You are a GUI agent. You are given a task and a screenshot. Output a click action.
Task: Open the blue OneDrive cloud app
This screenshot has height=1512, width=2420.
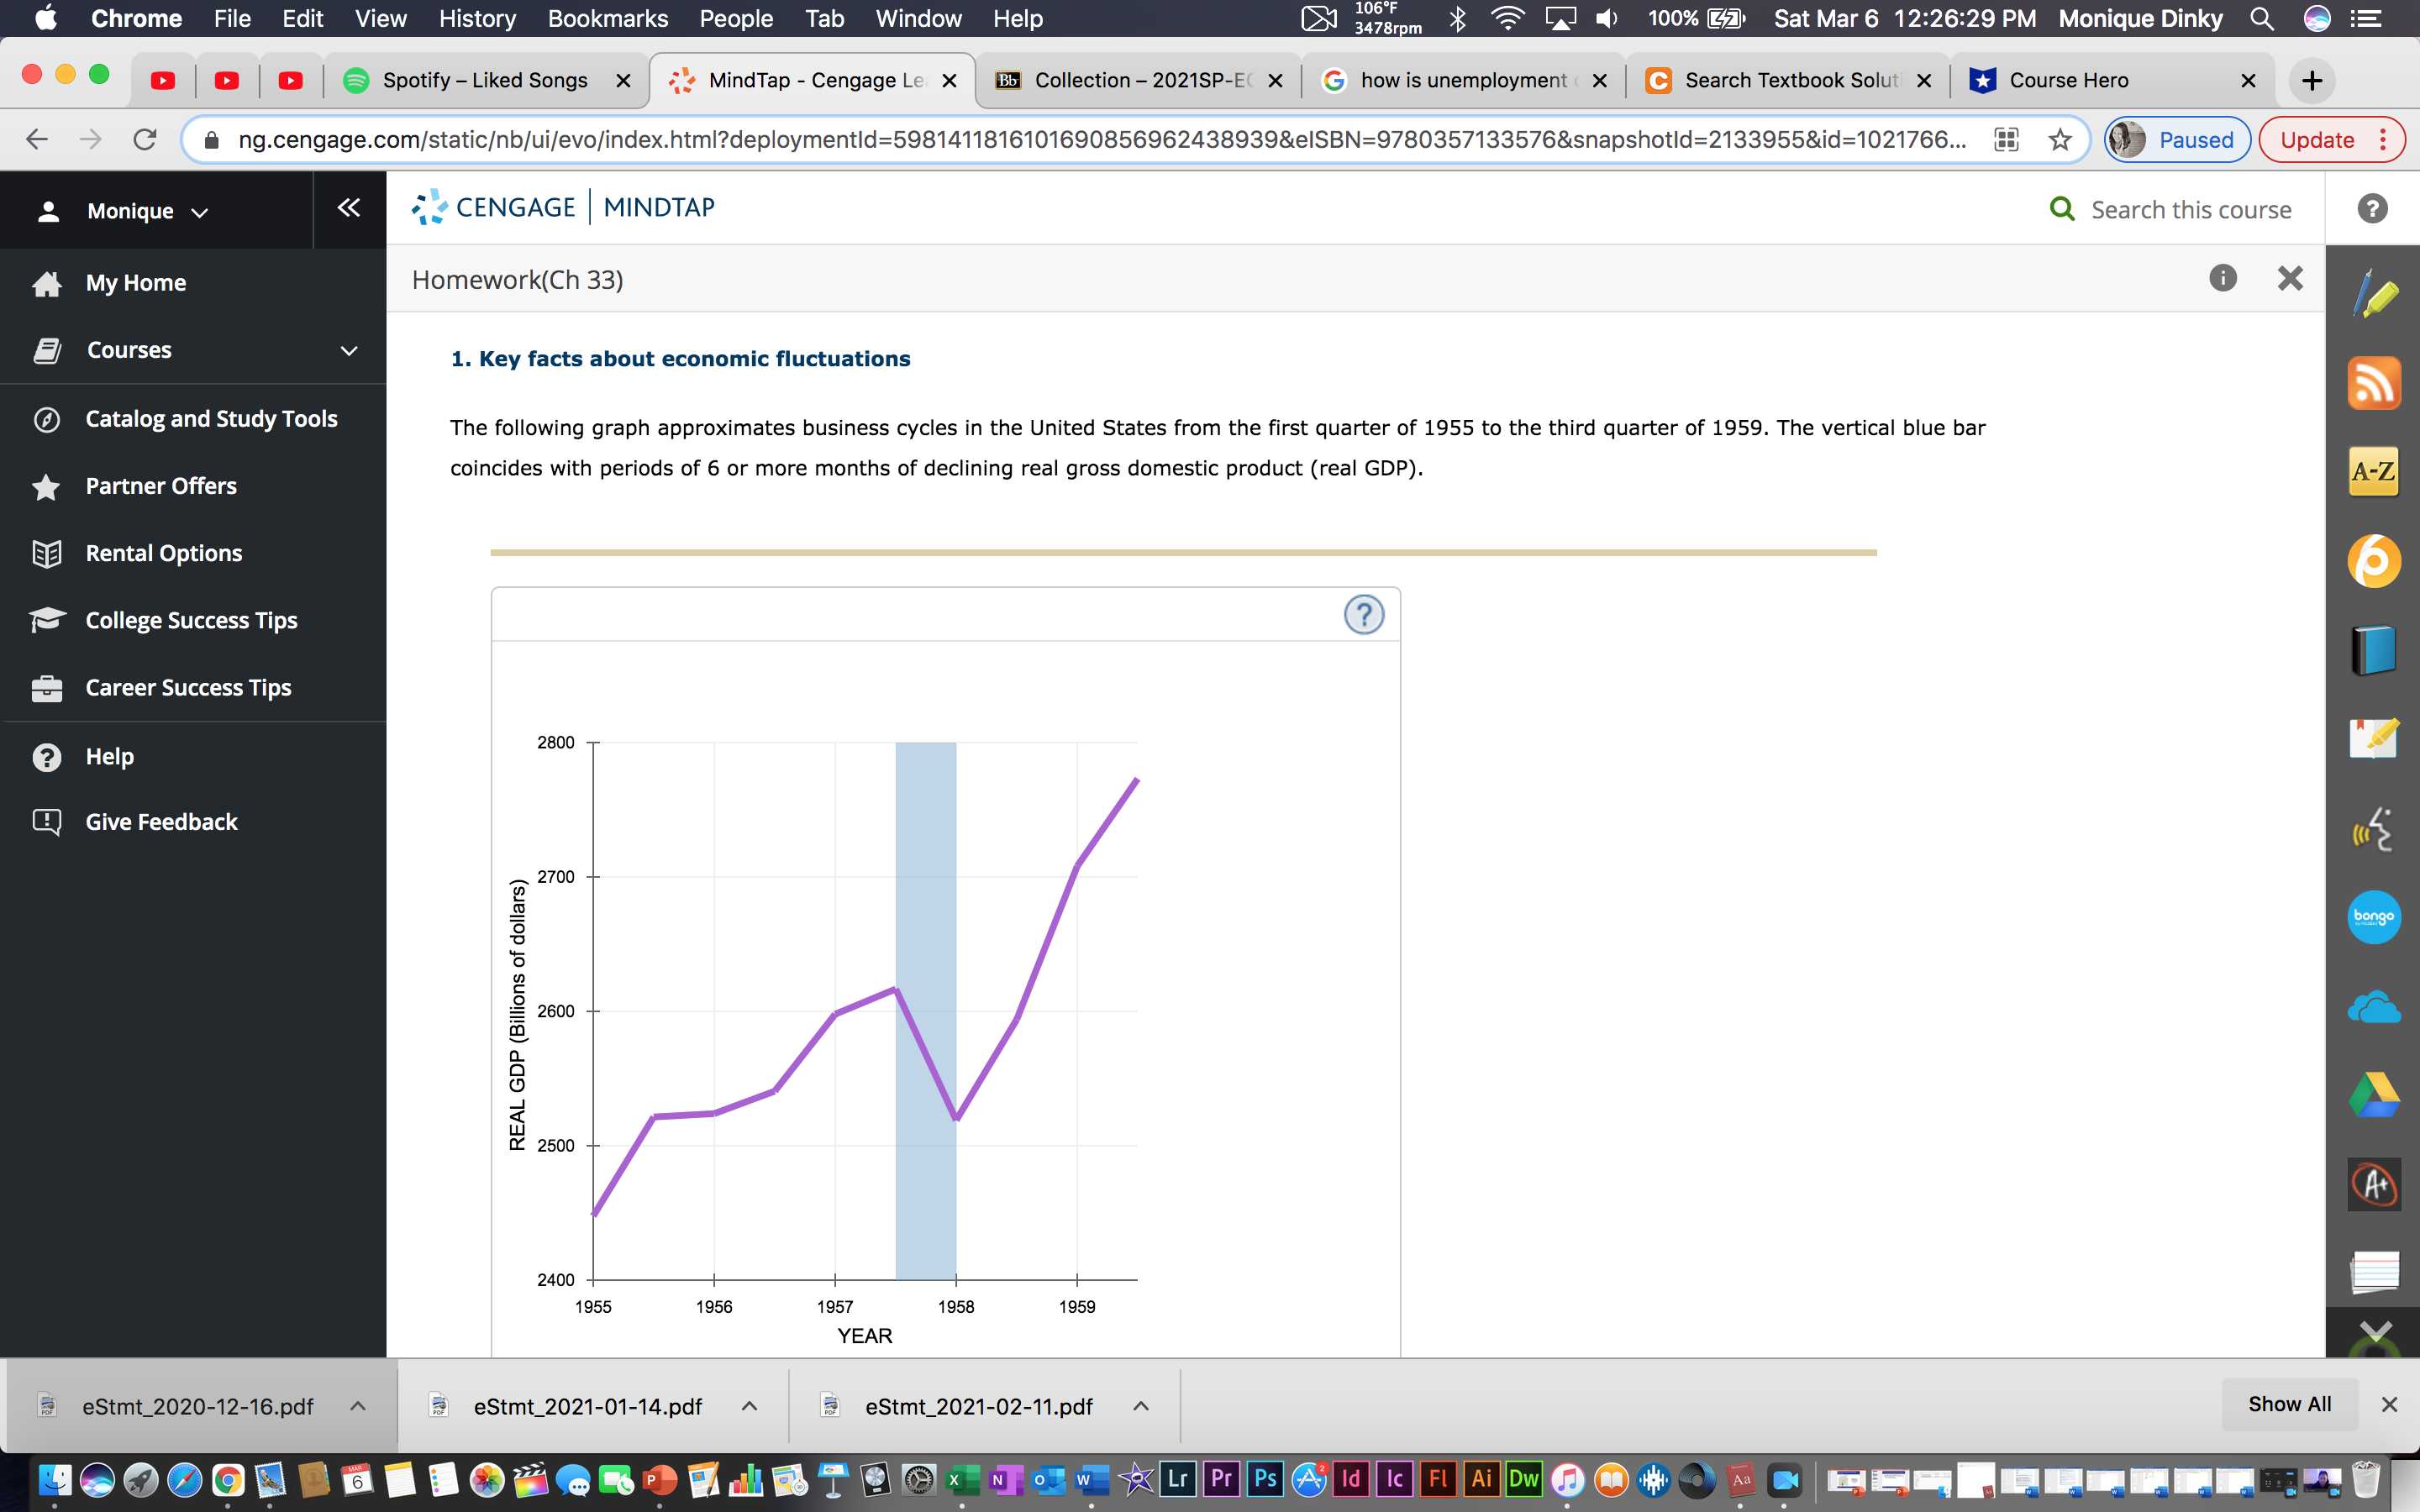(2373, 1007)
